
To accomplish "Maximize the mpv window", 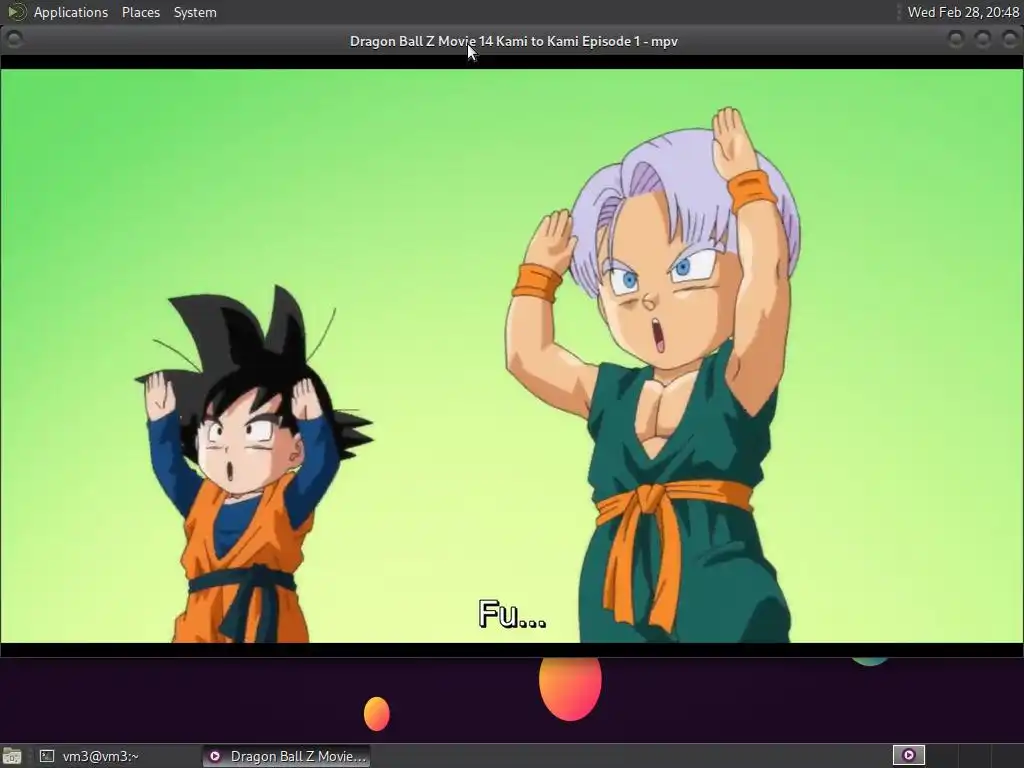I will pos(982,40).
